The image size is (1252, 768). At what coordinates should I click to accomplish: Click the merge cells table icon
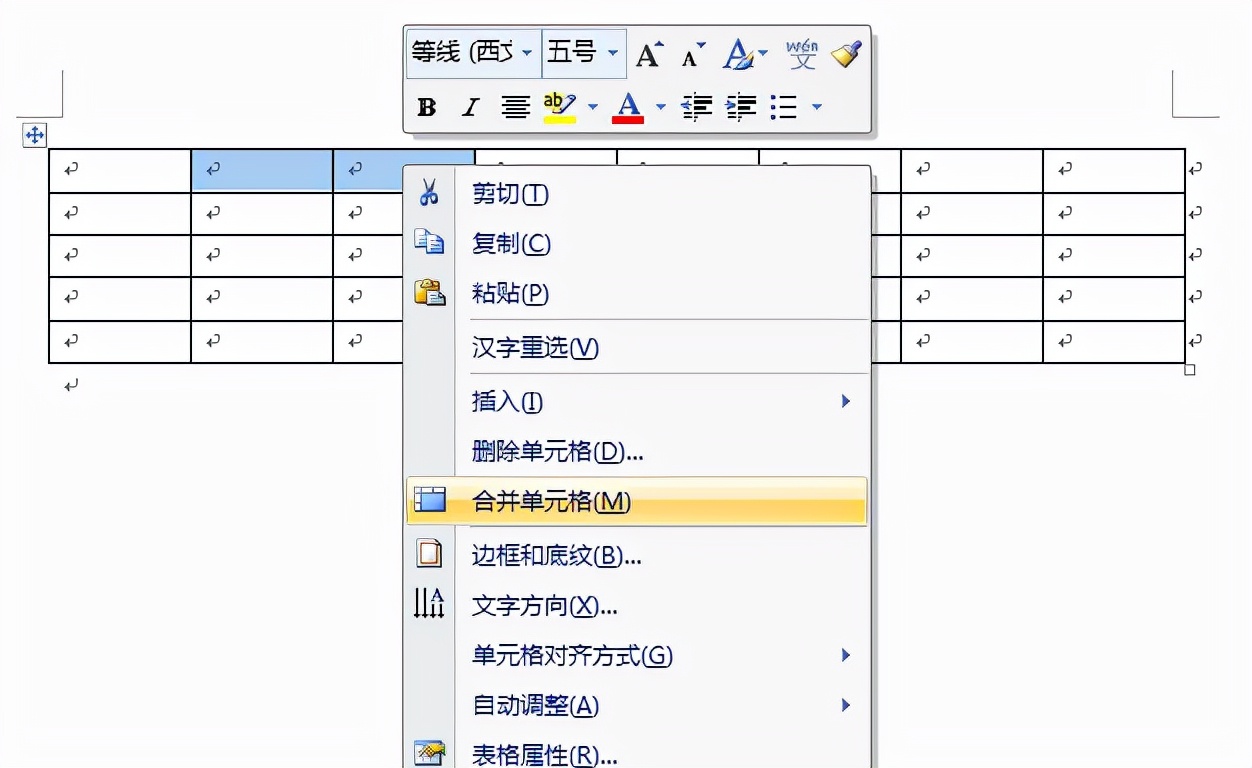pos(430,499)
